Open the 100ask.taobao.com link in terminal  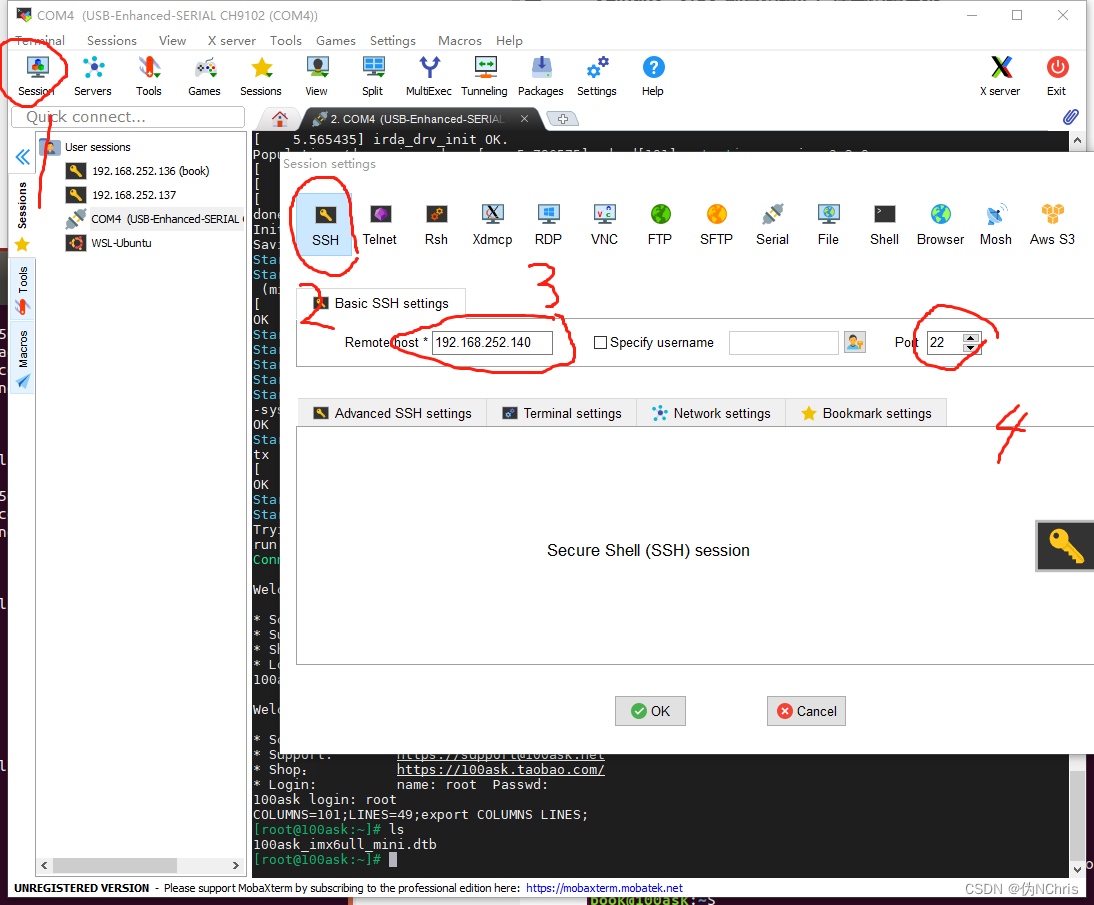tap(500, 770)
